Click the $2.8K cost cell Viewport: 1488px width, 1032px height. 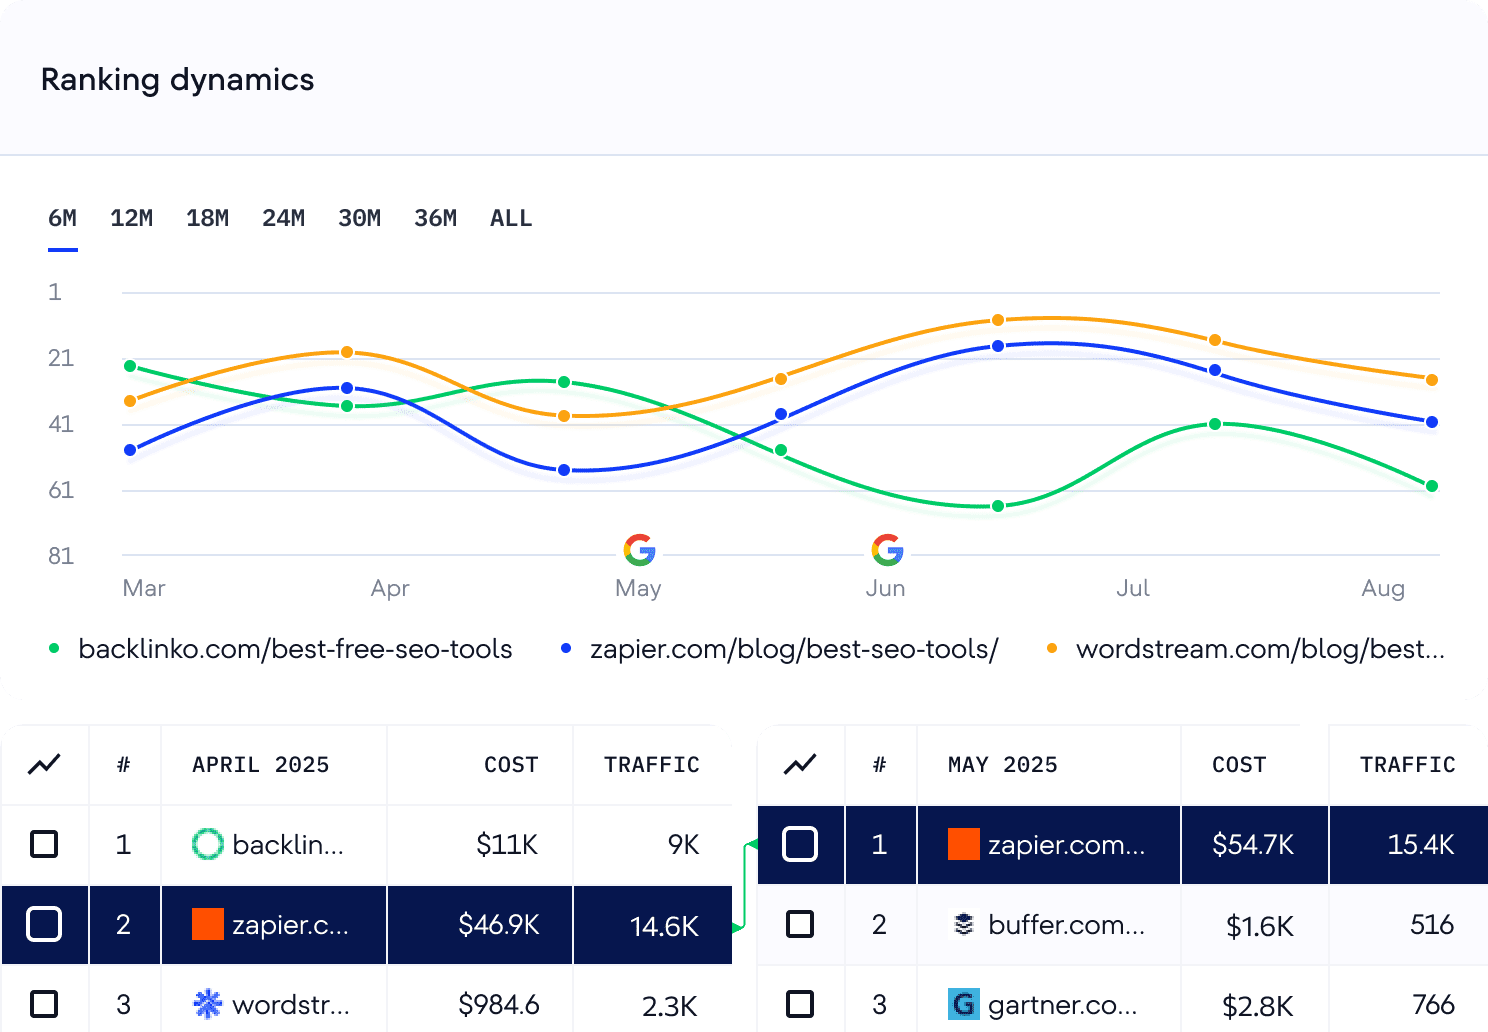[x=1258, y=1006]
